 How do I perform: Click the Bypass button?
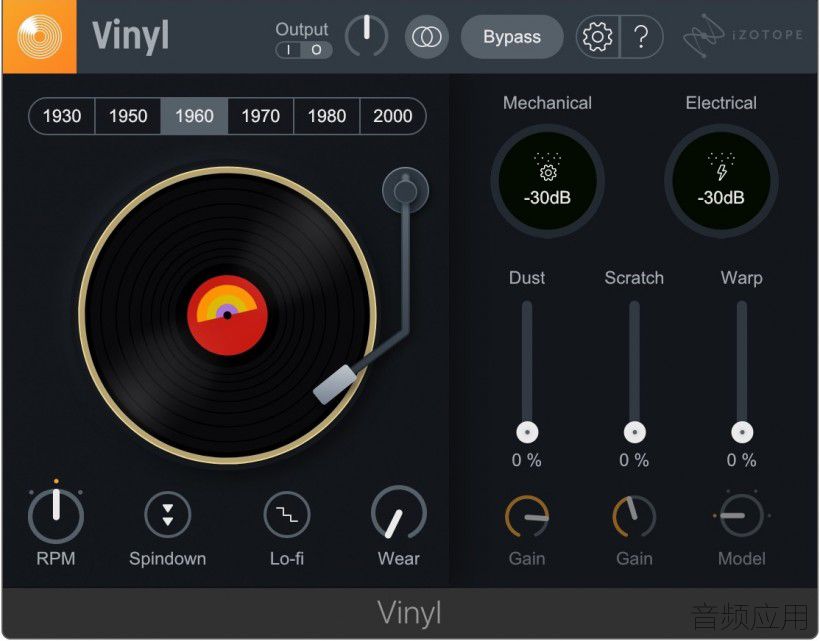click(512, 37)
